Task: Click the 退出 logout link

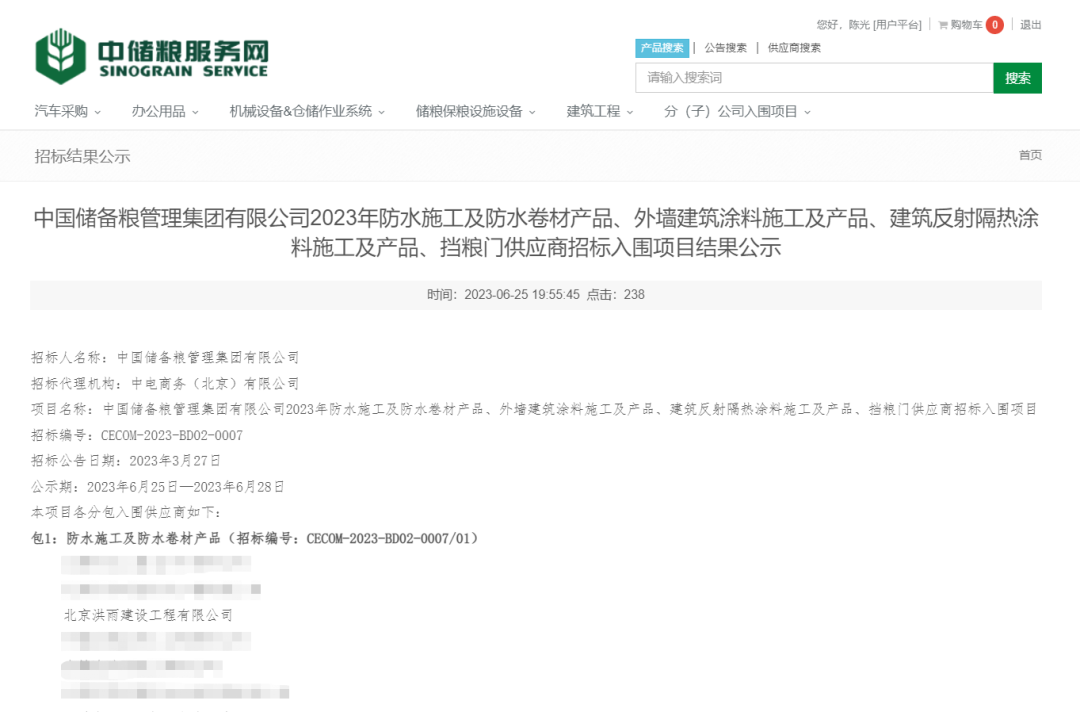Action: point(1030,25)
